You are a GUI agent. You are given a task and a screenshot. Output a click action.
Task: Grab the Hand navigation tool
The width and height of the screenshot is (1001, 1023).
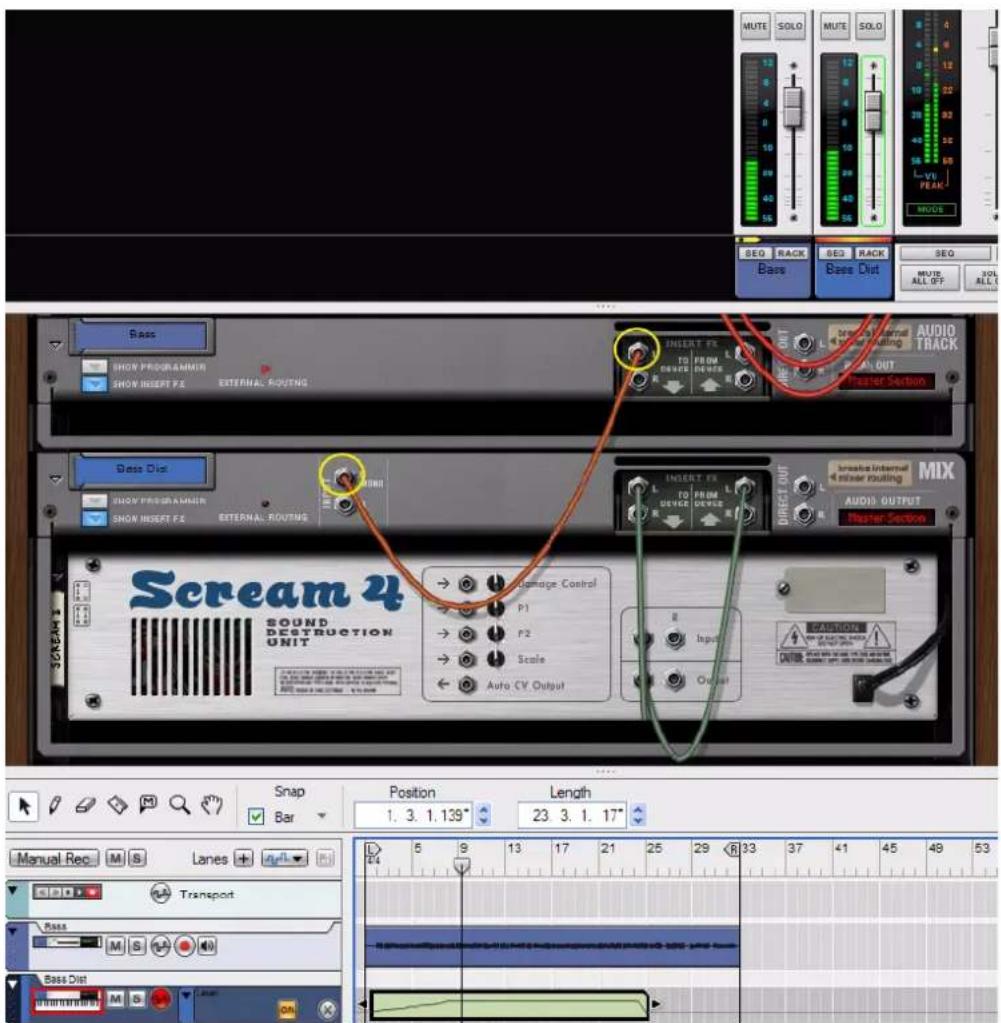[210, 804]
